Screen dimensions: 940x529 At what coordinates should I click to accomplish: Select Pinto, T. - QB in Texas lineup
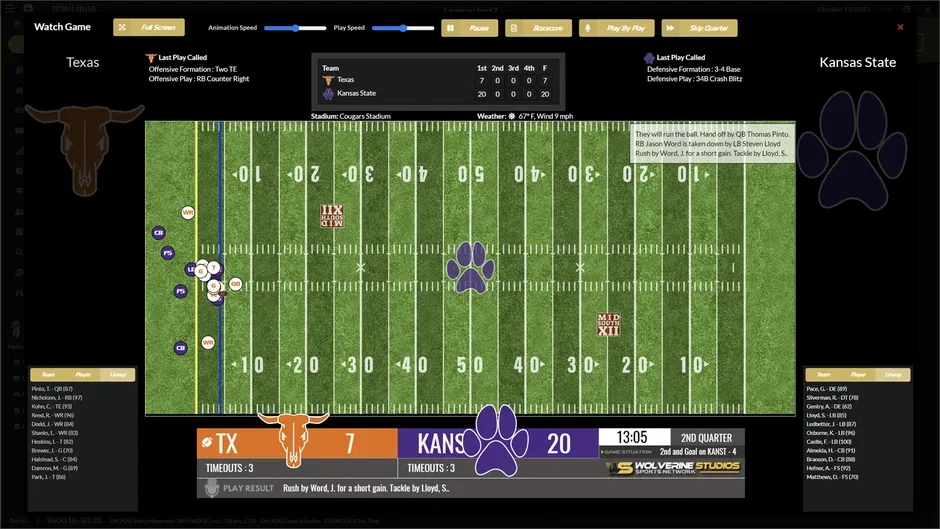52,389
